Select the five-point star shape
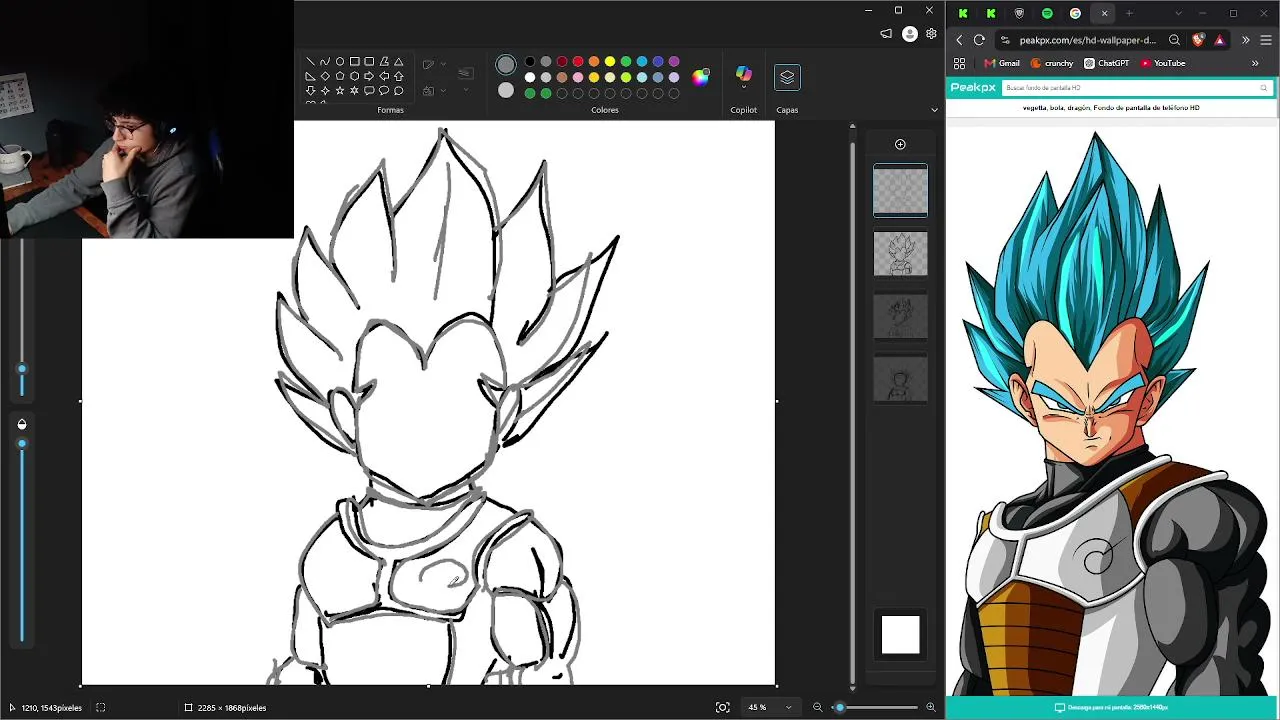The image size is (1280, 720). (340, 91)
